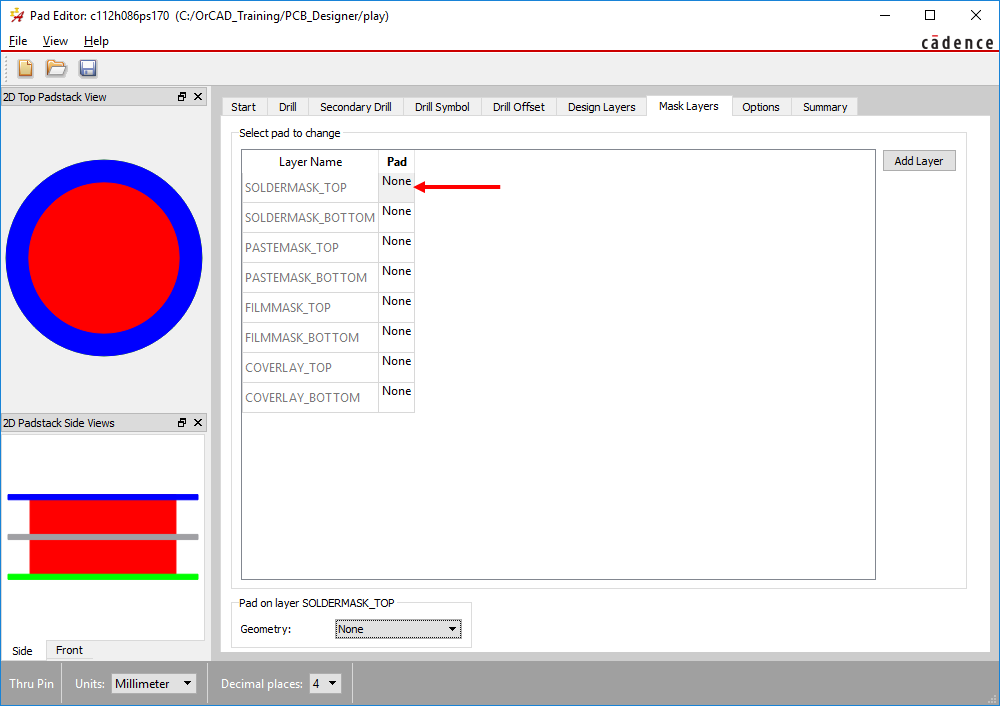Go to the Drill Symbol tab

point(442,107)
